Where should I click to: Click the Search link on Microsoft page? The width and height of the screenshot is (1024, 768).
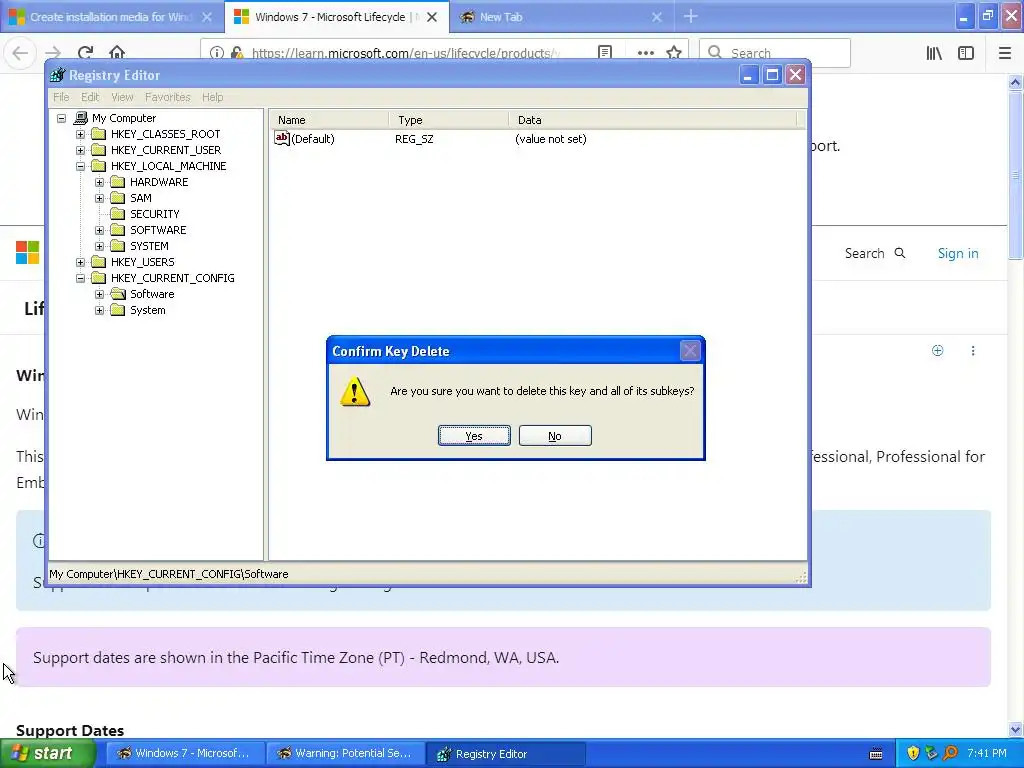tap(874, 253)
